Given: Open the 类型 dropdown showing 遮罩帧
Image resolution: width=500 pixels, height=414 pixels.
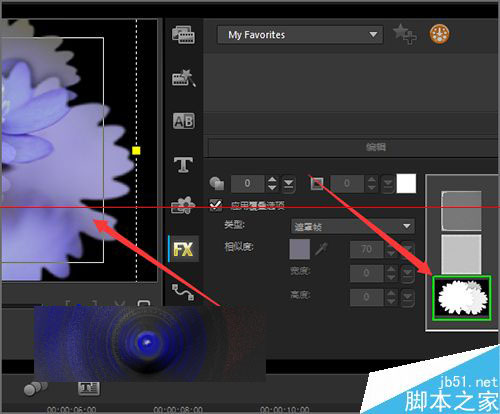Looking at the screenshot, I should 353,227.
